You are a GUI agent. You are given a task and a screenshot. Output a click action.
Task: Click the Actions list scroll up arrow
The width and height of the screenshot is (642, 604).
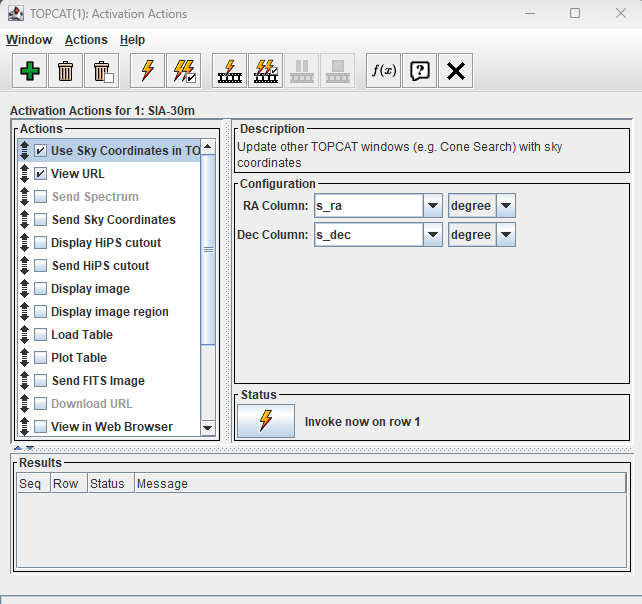point(208,147)
